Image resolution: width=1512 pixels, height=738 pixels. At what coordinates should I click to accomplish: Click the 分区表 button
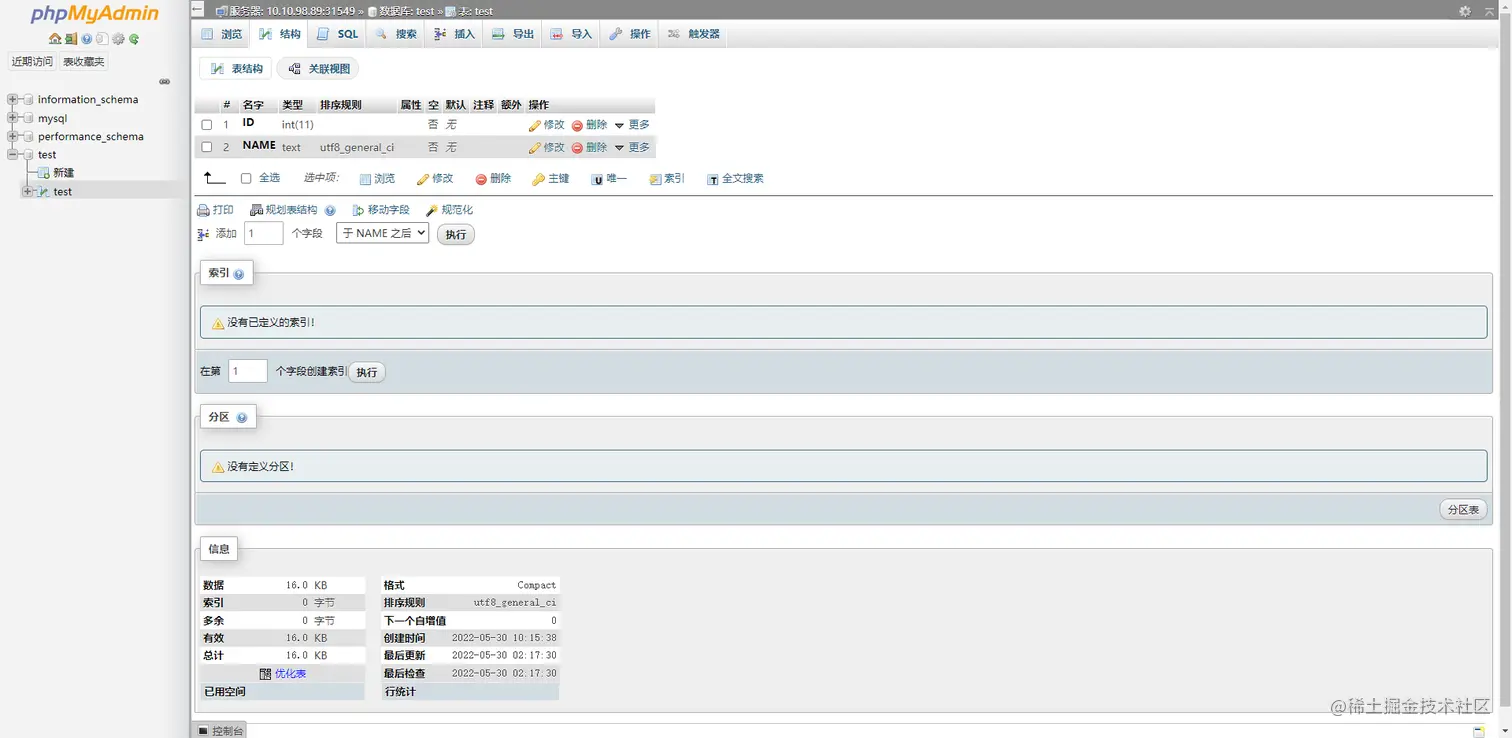(1463, 510)
